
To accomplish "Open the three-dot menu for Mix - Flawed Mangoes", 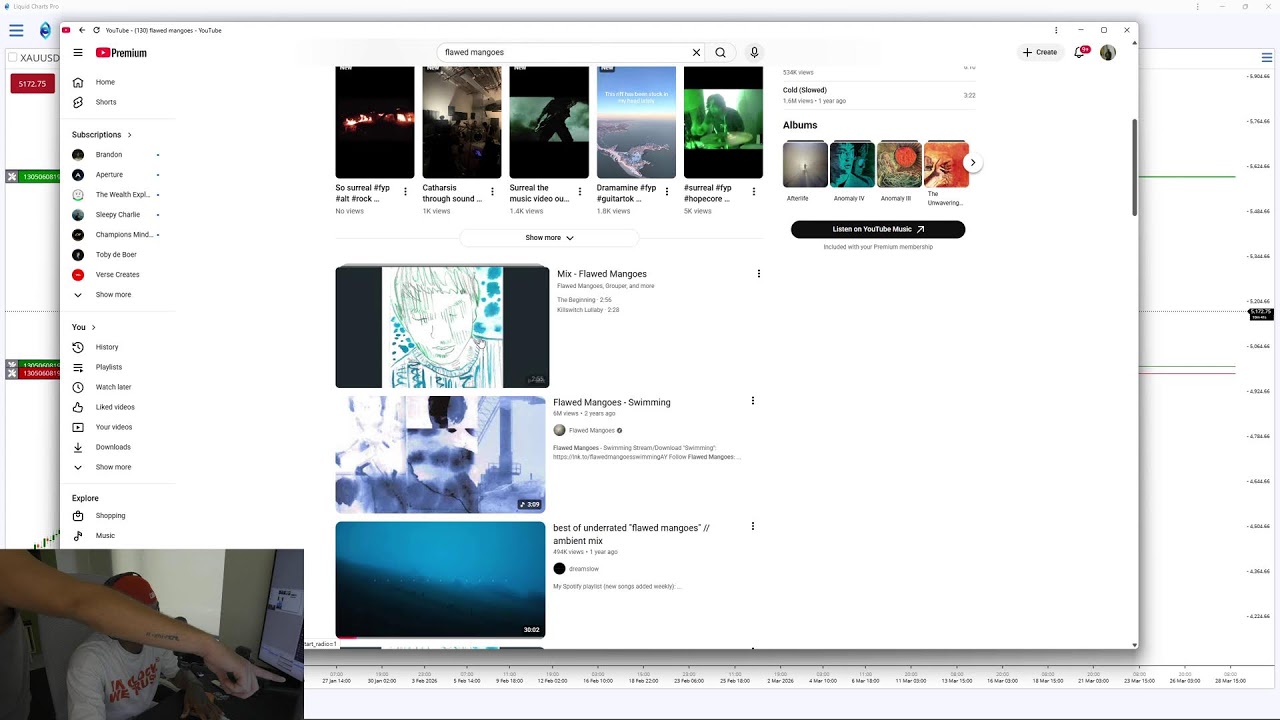I will click(x=758, y=274).
